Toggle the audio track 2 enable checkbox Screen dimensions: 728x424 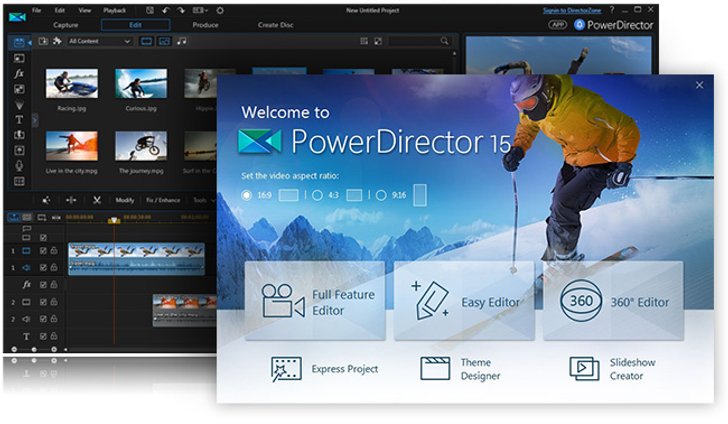(x=43, y=319)
